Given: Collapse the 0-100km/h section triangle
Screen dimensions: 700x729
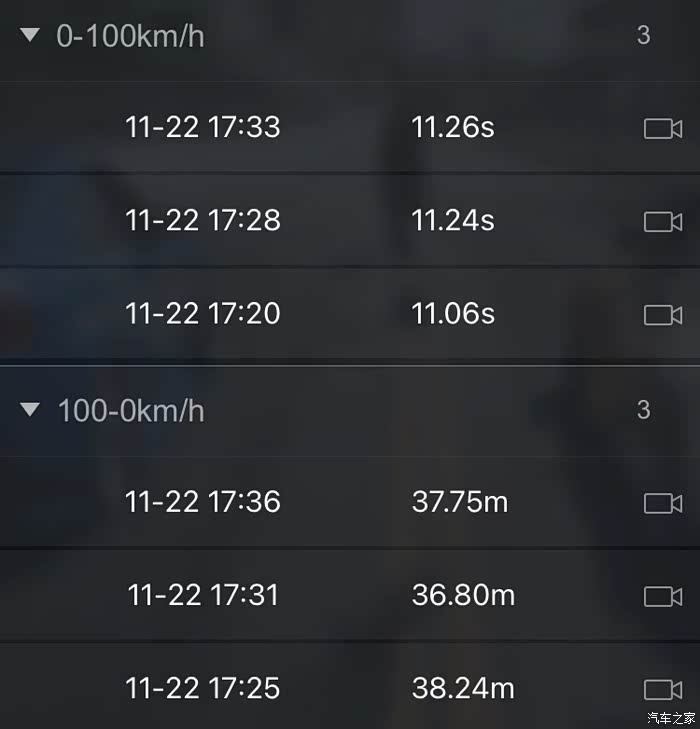Looking at the screenshot, I should click(30, 36).
